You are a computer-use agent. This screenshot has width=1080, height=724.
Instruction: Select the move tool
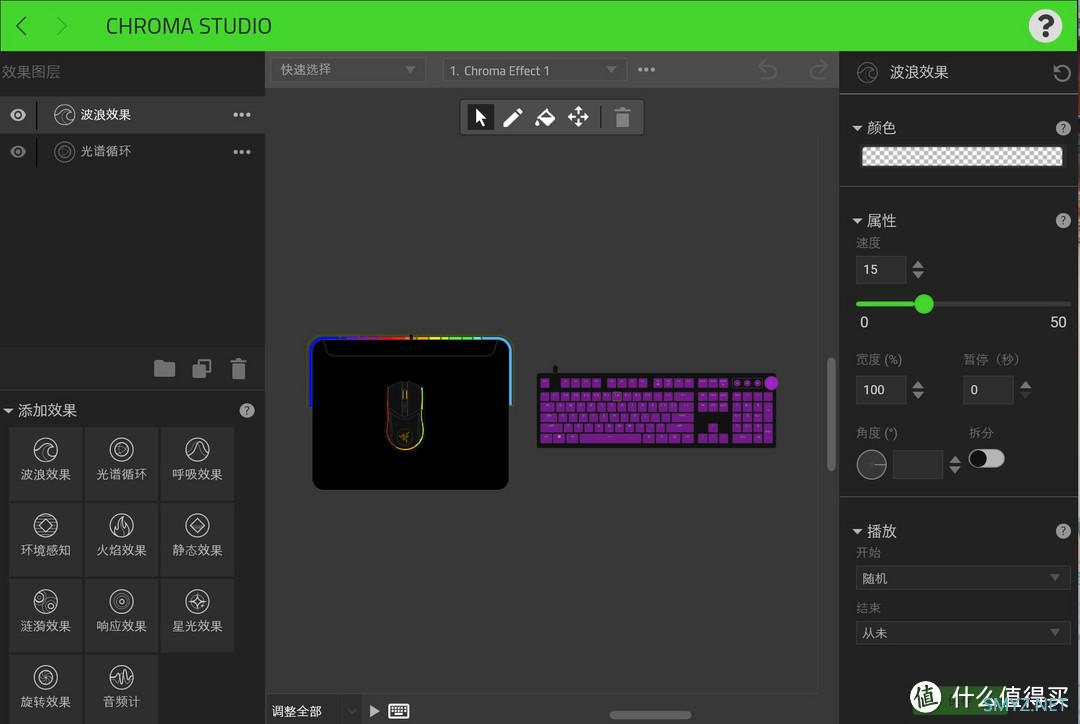578,117
